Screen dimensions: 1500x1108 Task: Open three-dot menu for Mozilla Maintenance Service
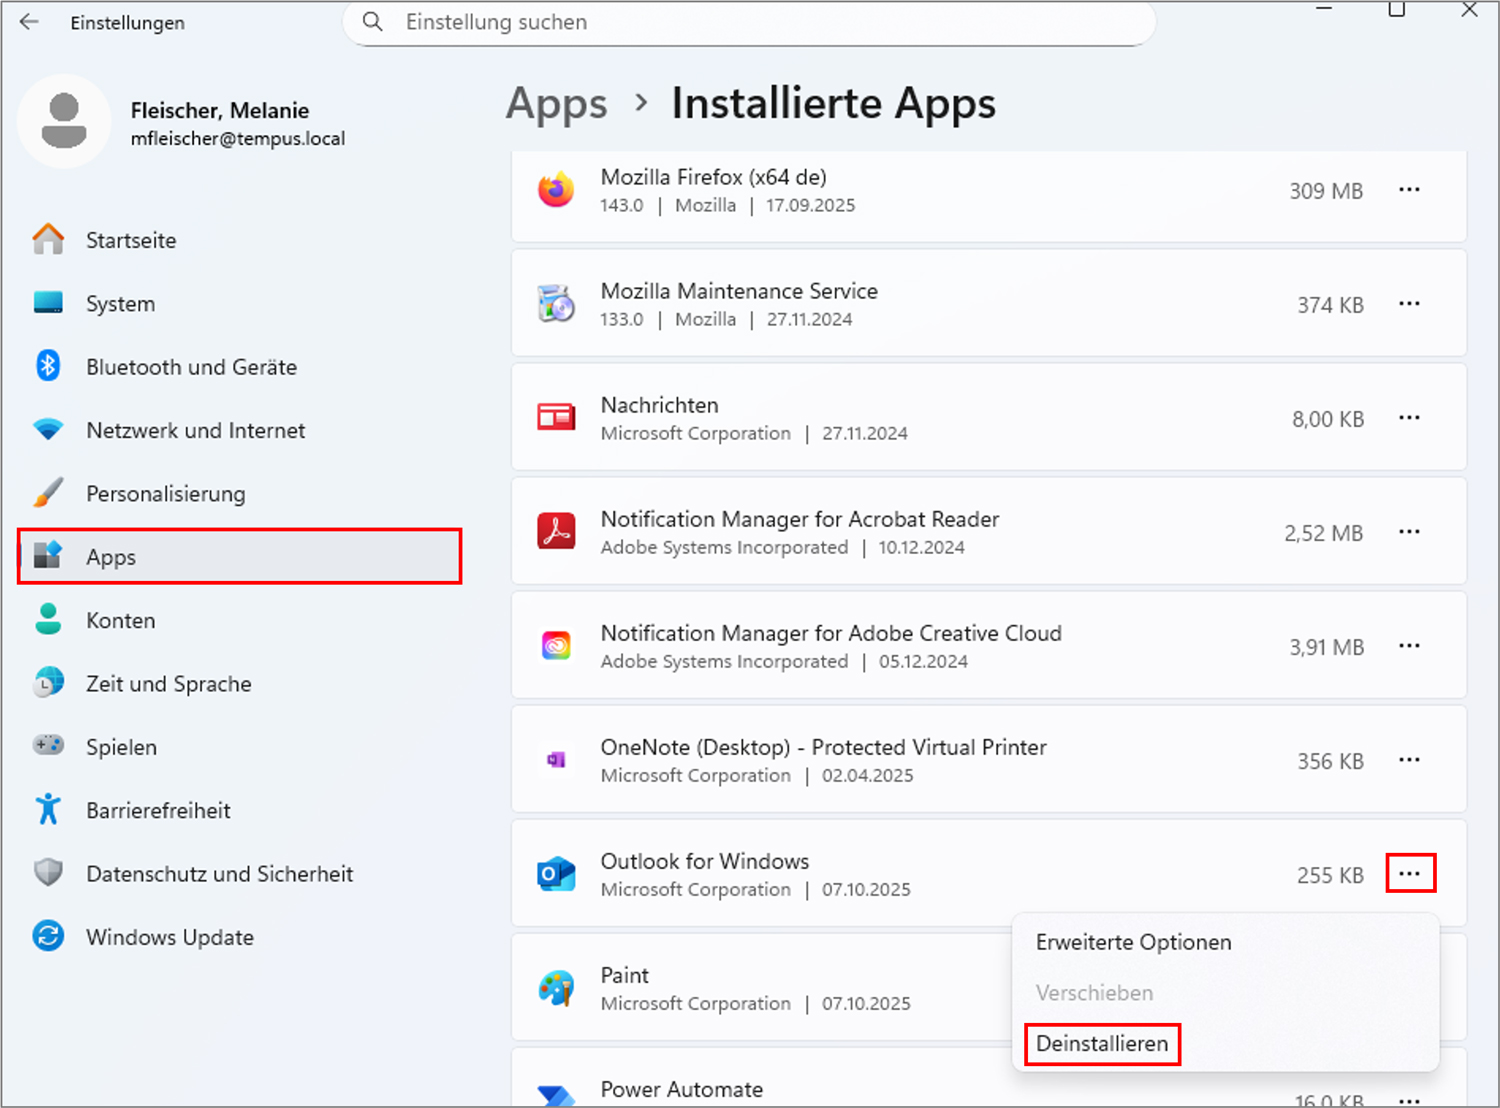(1409, 304)
